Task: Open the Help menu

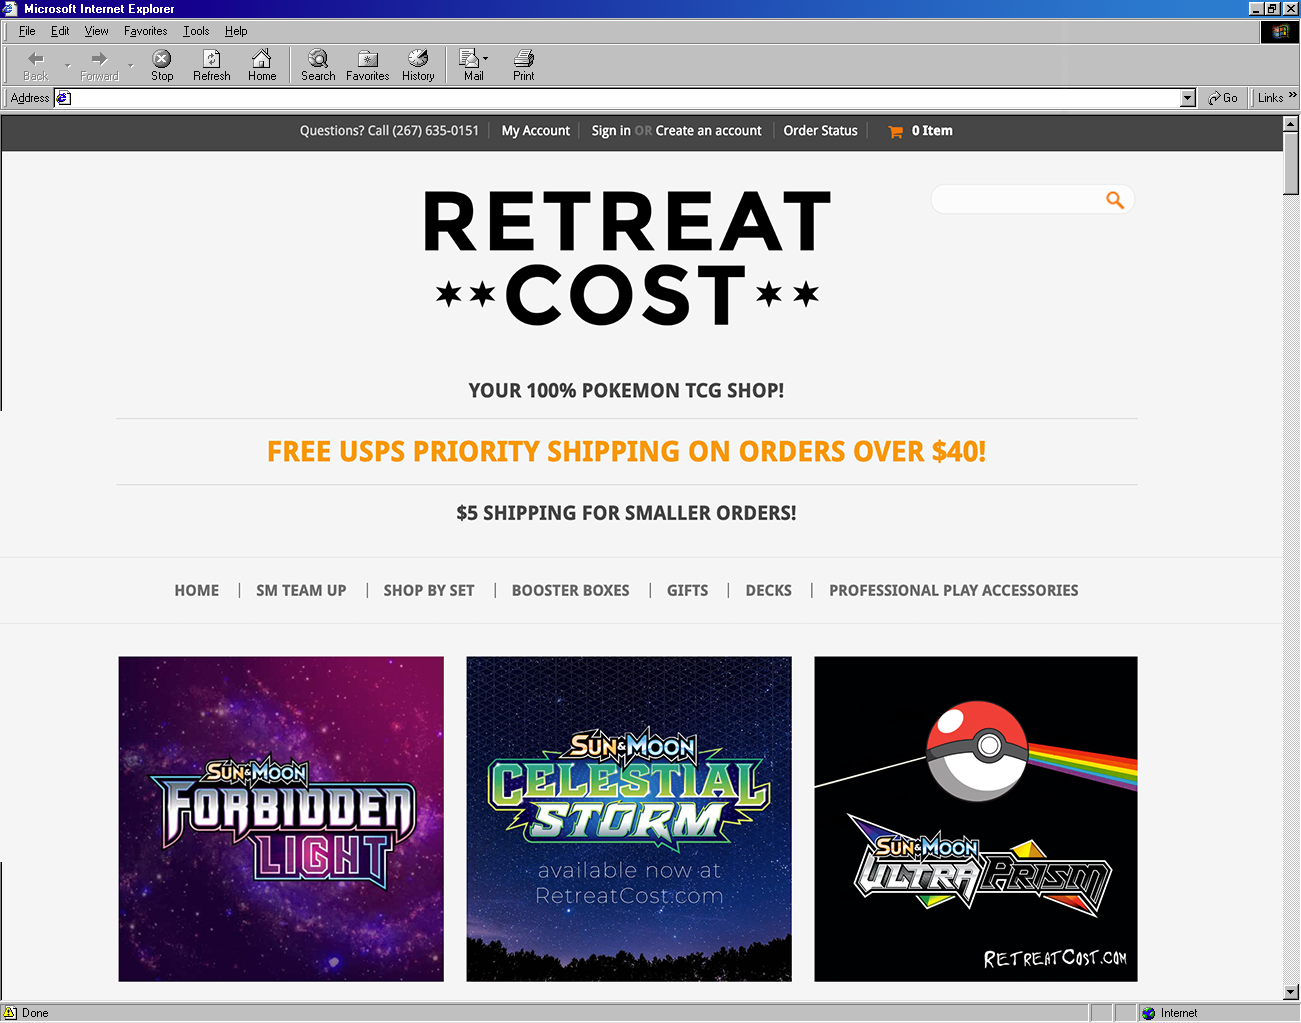Action: tap(236, 31)
